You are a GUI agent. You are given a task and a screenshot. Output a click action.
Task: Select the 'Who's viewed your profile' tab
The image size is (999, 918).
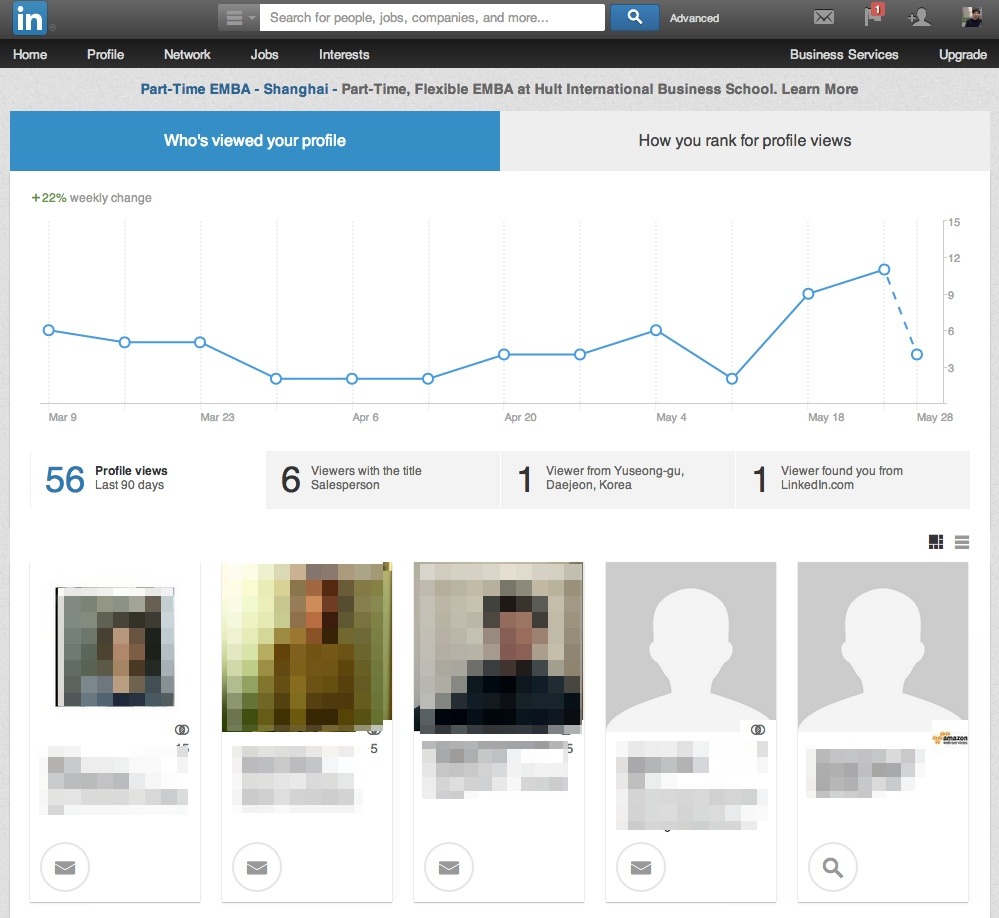point(255,141)
